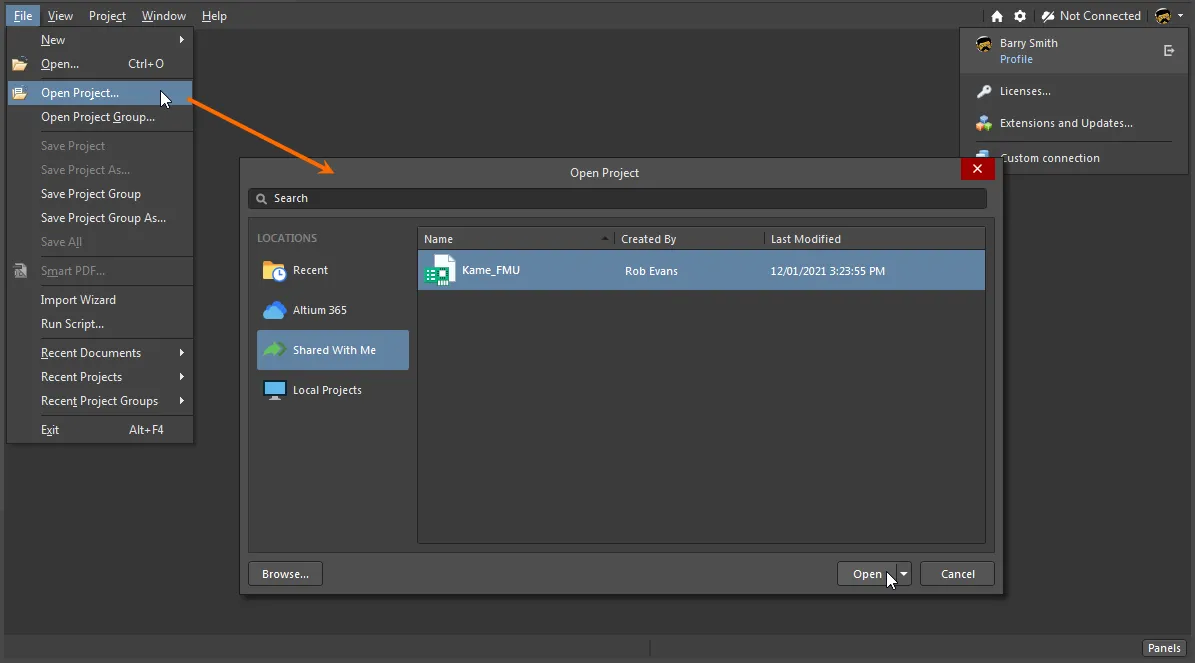Click the Last Modified column header
This screenshot has width=1195, height=663.
click(874, 239)
